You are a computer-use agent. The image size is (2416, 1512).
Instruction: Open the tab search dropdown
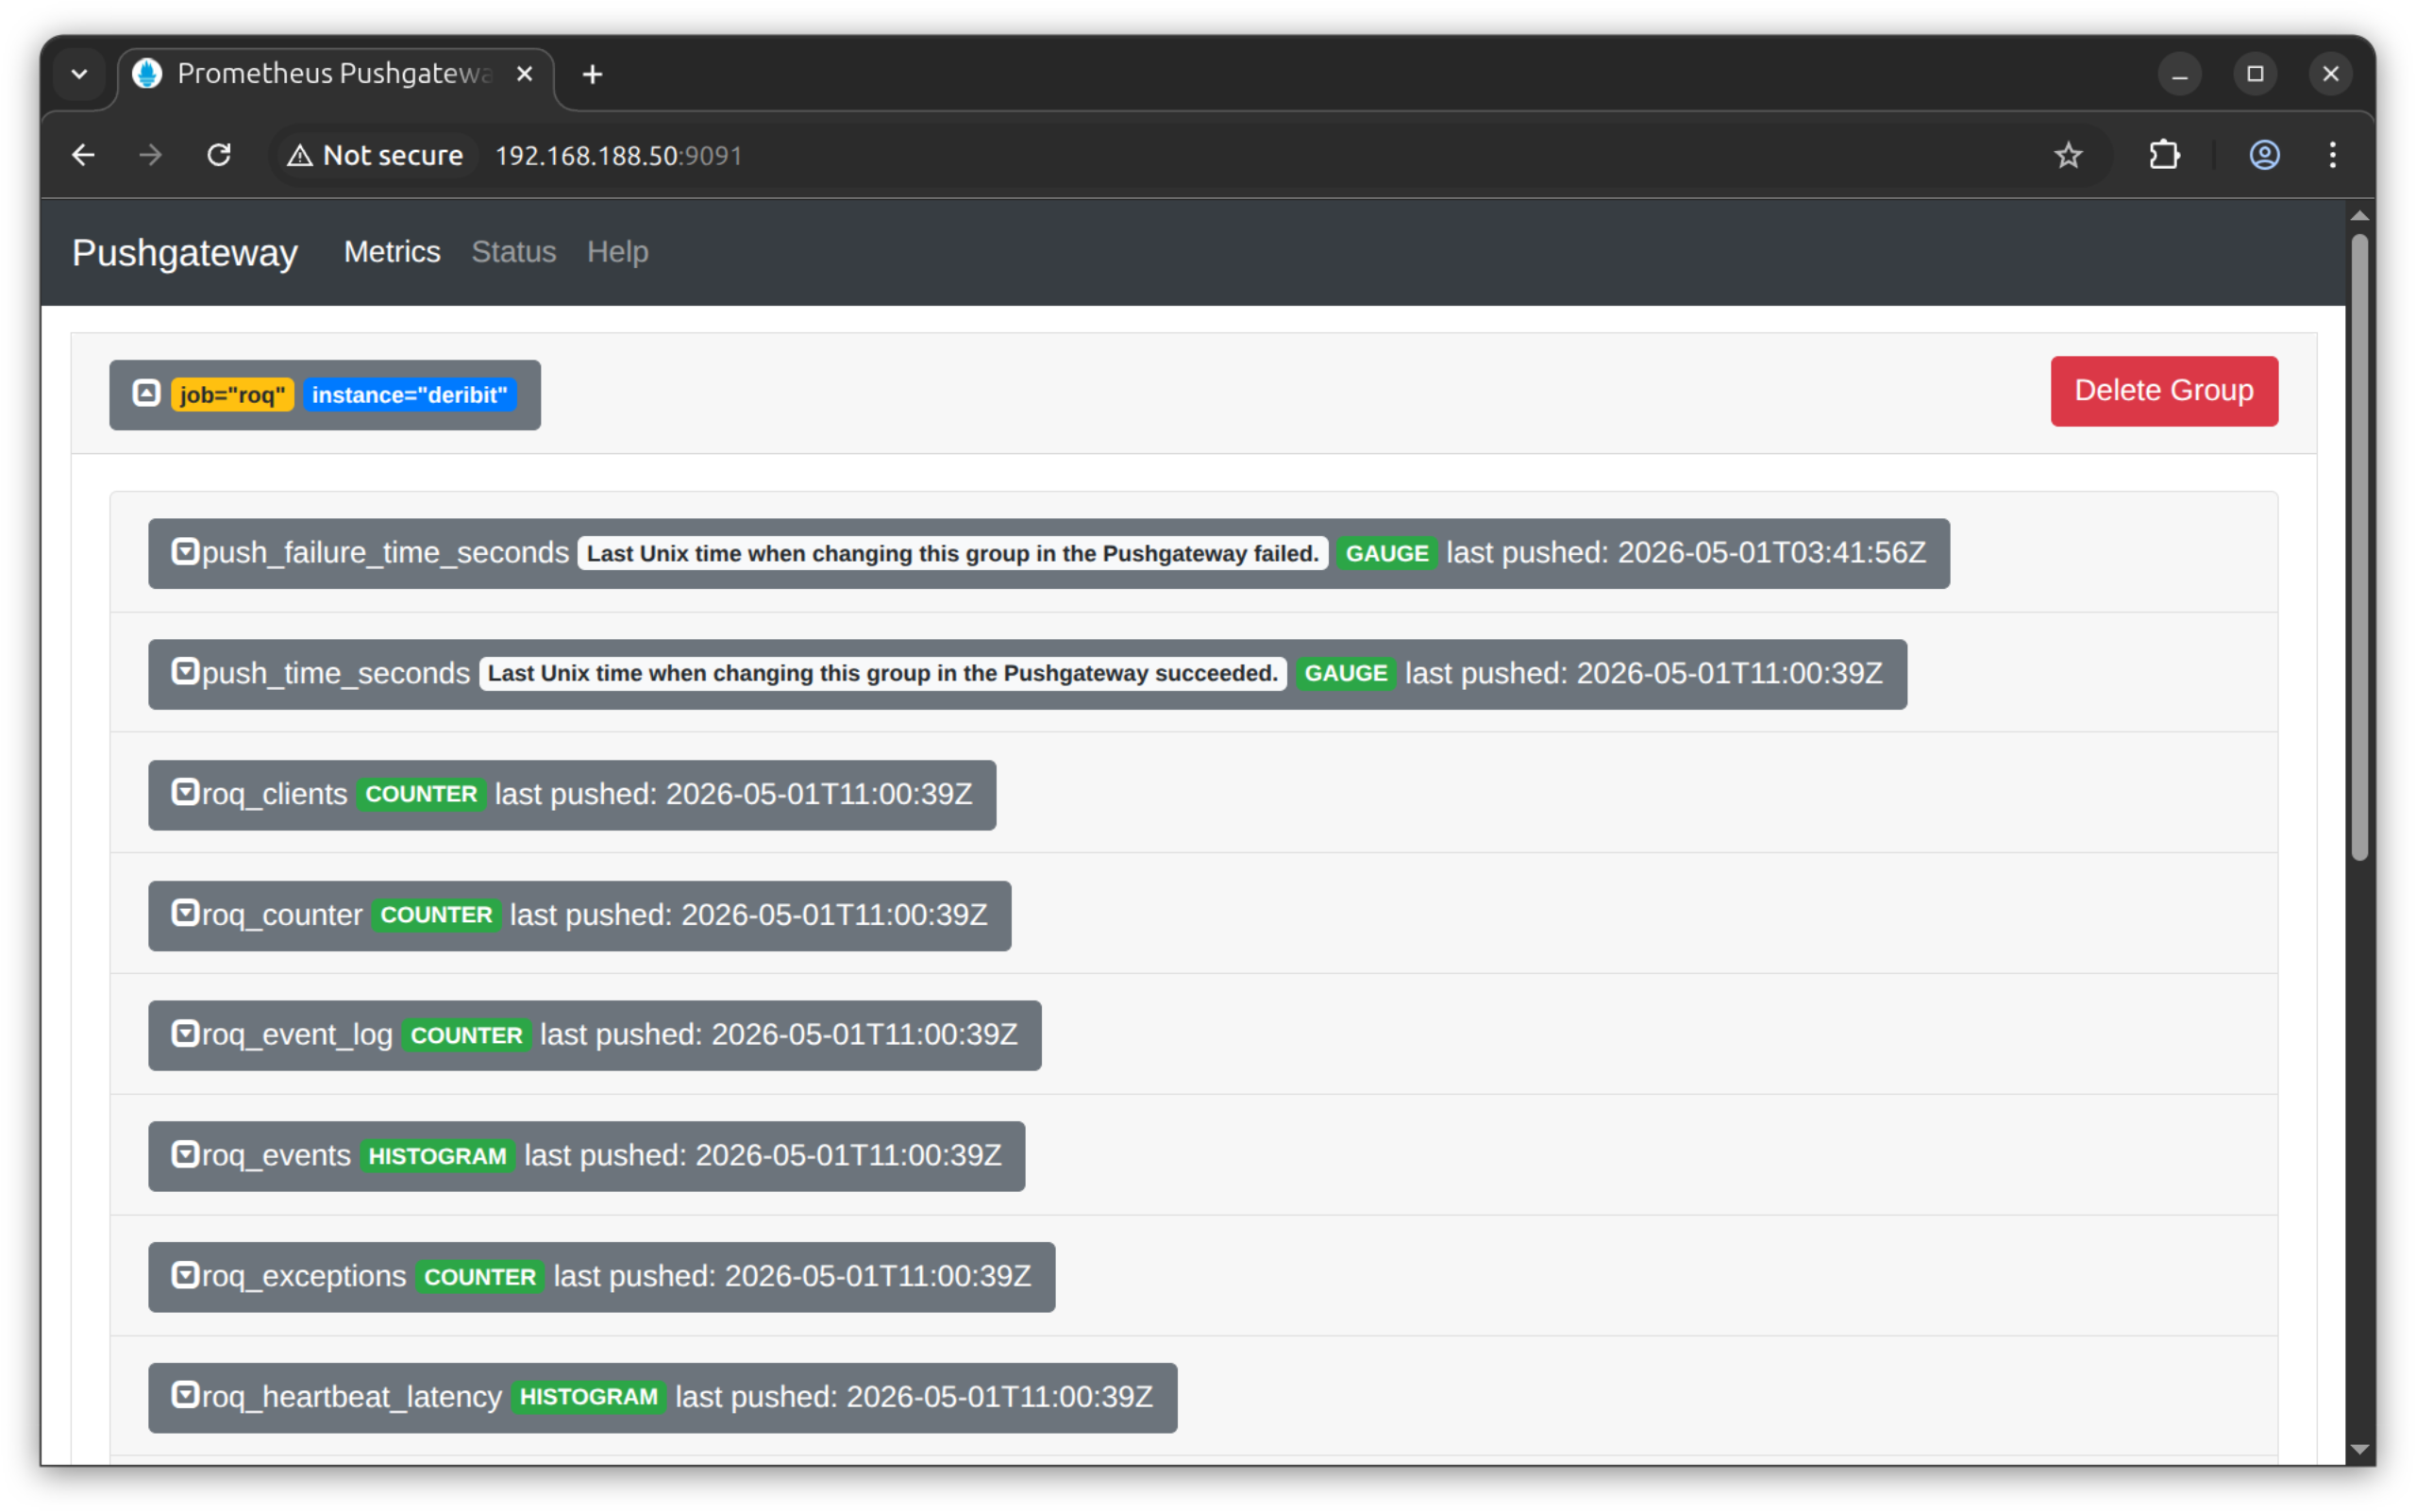click(x=80, y=74)
